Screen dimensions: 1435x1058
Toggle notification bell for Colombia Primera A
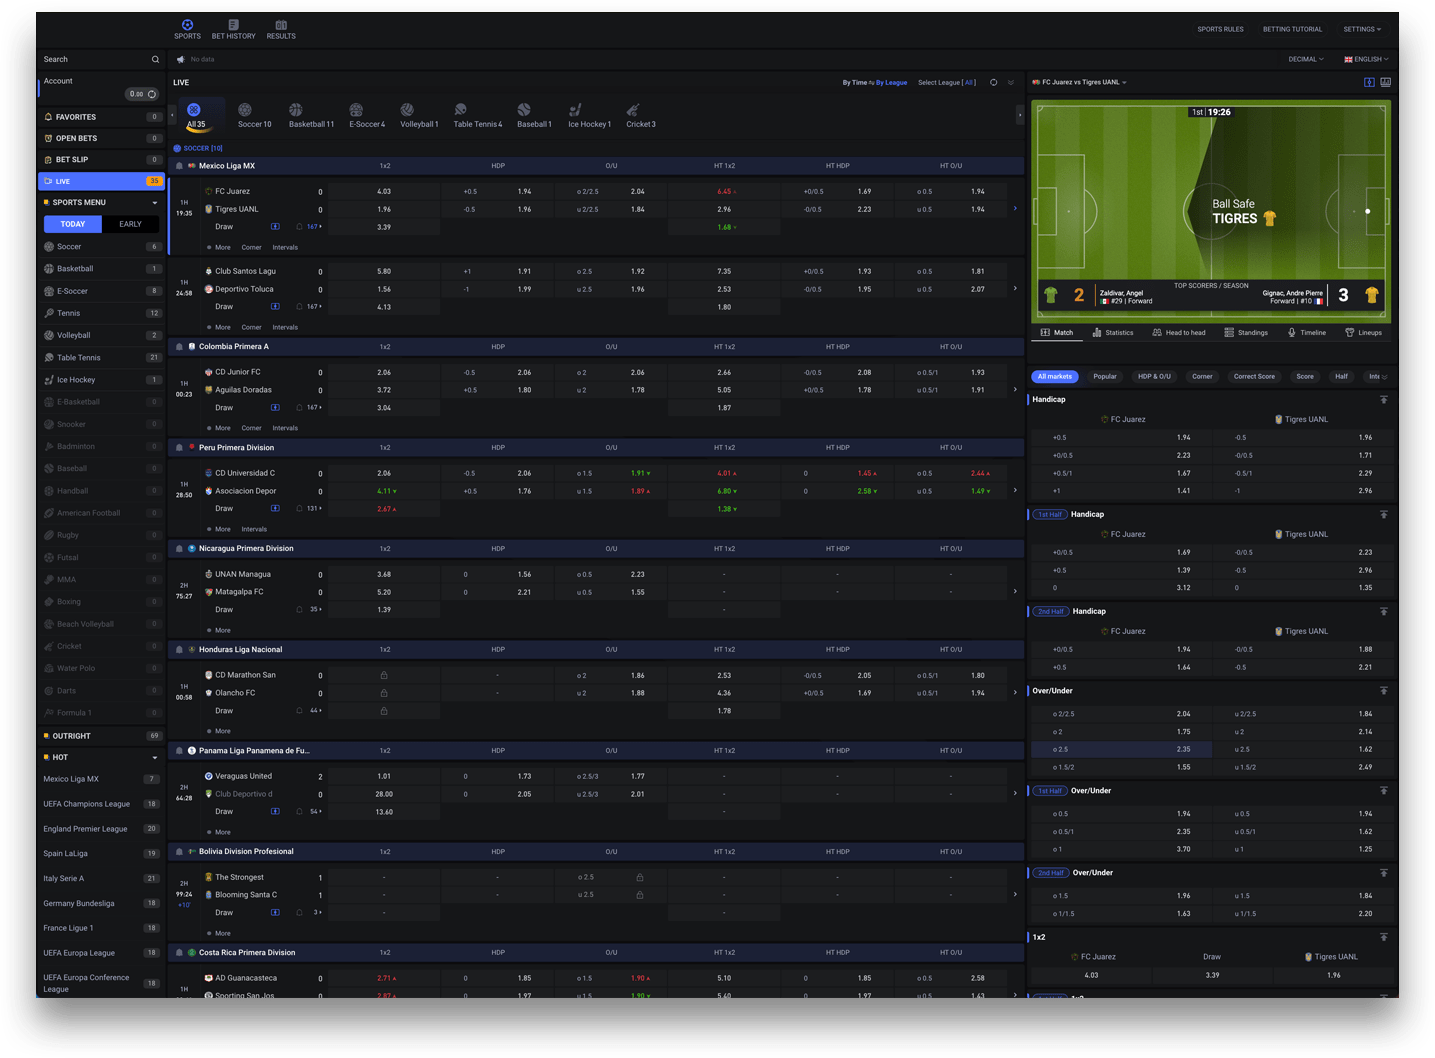click(x=179, y=347)
